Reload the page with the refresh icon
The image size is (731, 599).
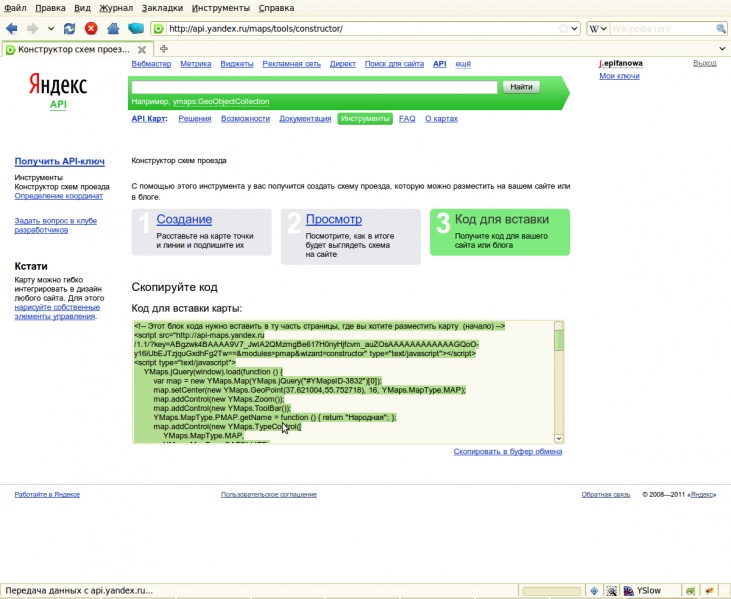click(x=69, y=28)
